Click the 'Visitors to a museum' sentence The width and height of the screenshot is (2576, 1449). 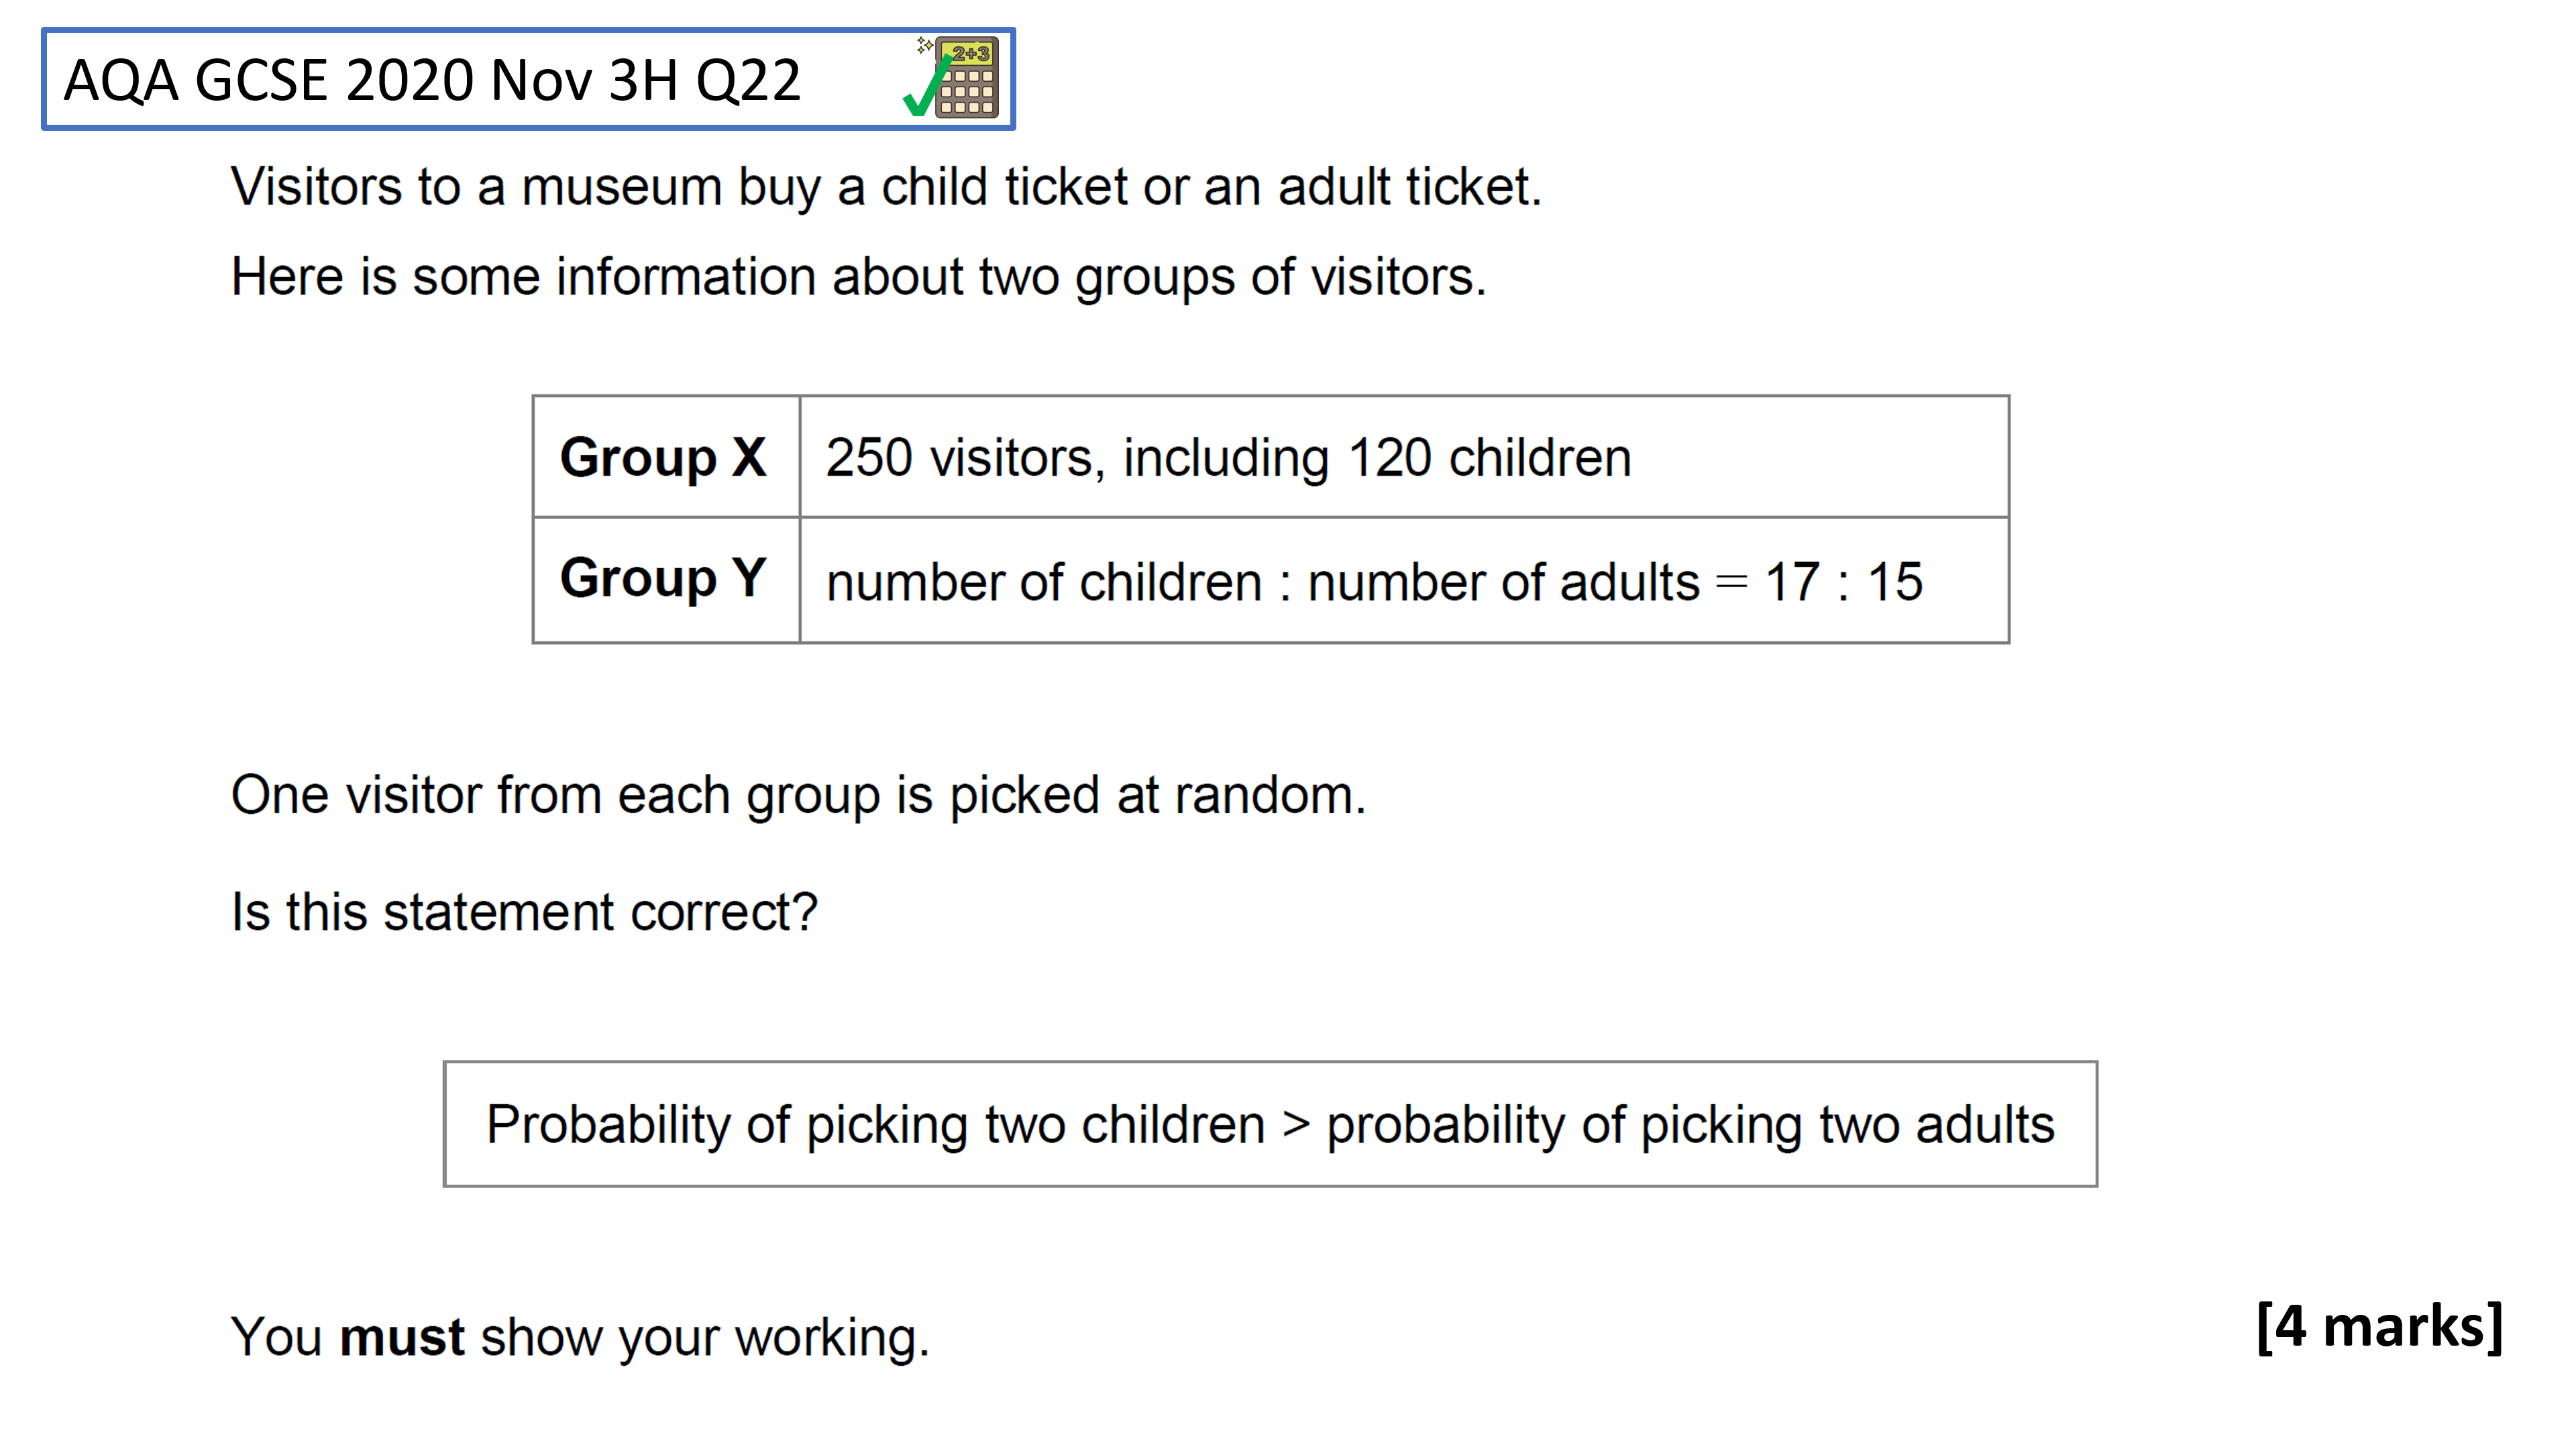[886, 187]
